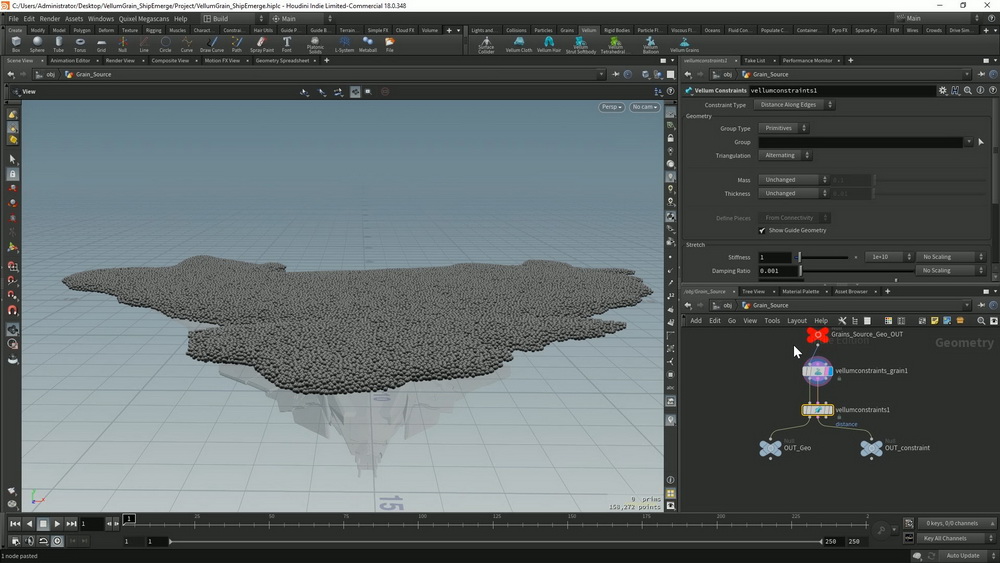
Task: Select the Font shelf tool
Action: tap(287, 44)
